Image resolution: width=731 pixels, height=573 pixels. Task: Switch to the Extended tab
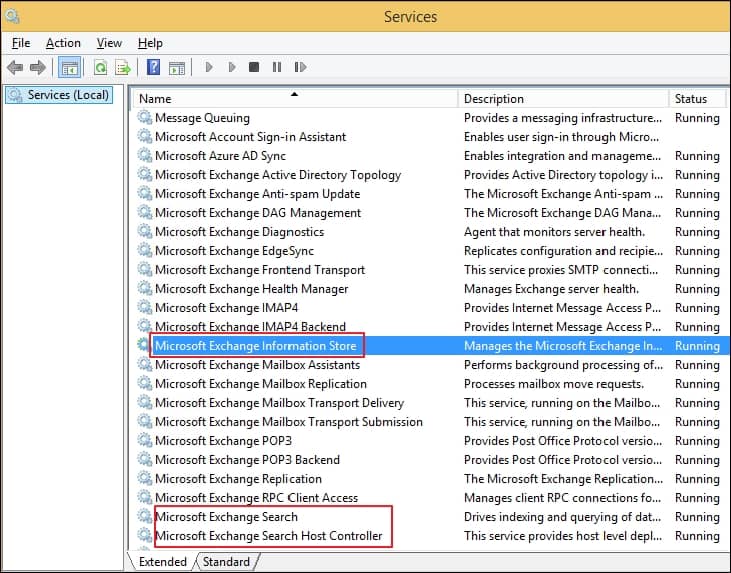(x=162, y=561)
